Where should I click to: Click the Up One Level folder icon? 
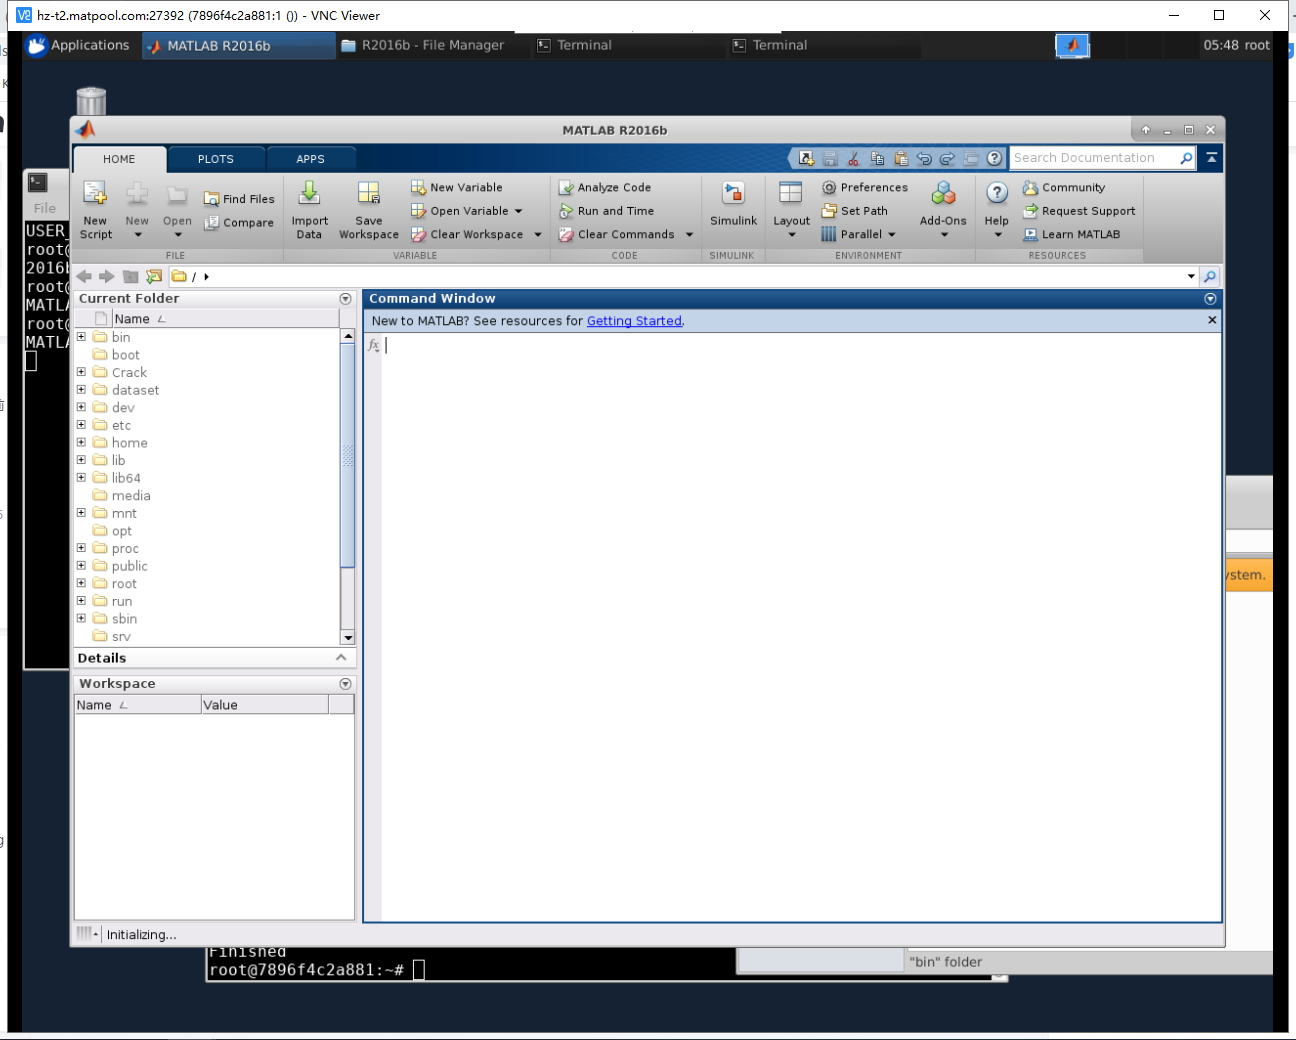point(130,276)
